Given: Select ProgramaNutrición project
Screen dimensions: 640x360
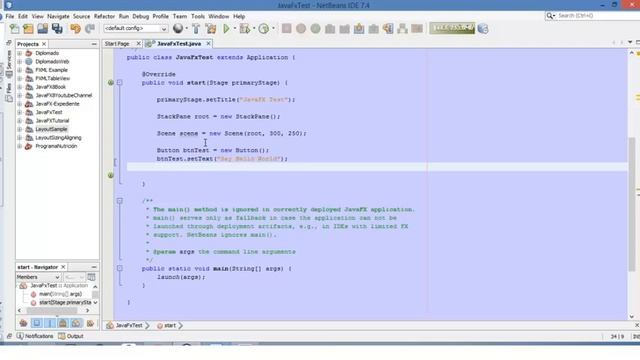Looking at the screenshot, I should (56, 146).
